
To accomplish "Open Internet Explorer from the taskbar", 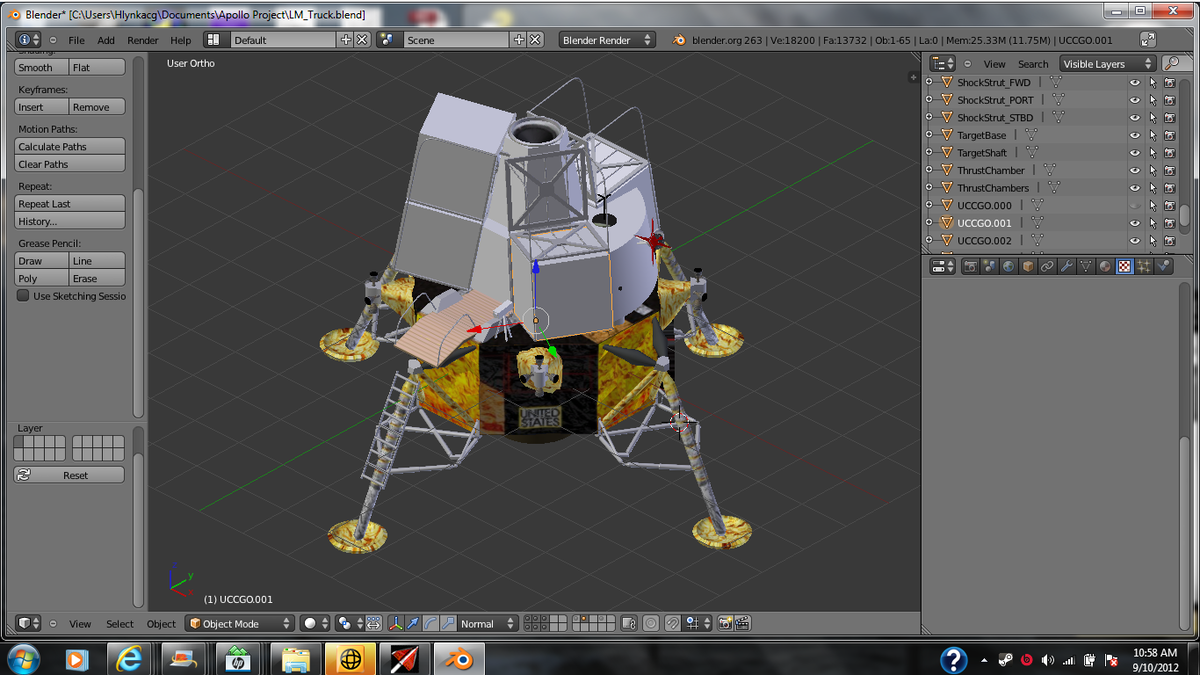I will pyautogui.click(x=130, y=659).
